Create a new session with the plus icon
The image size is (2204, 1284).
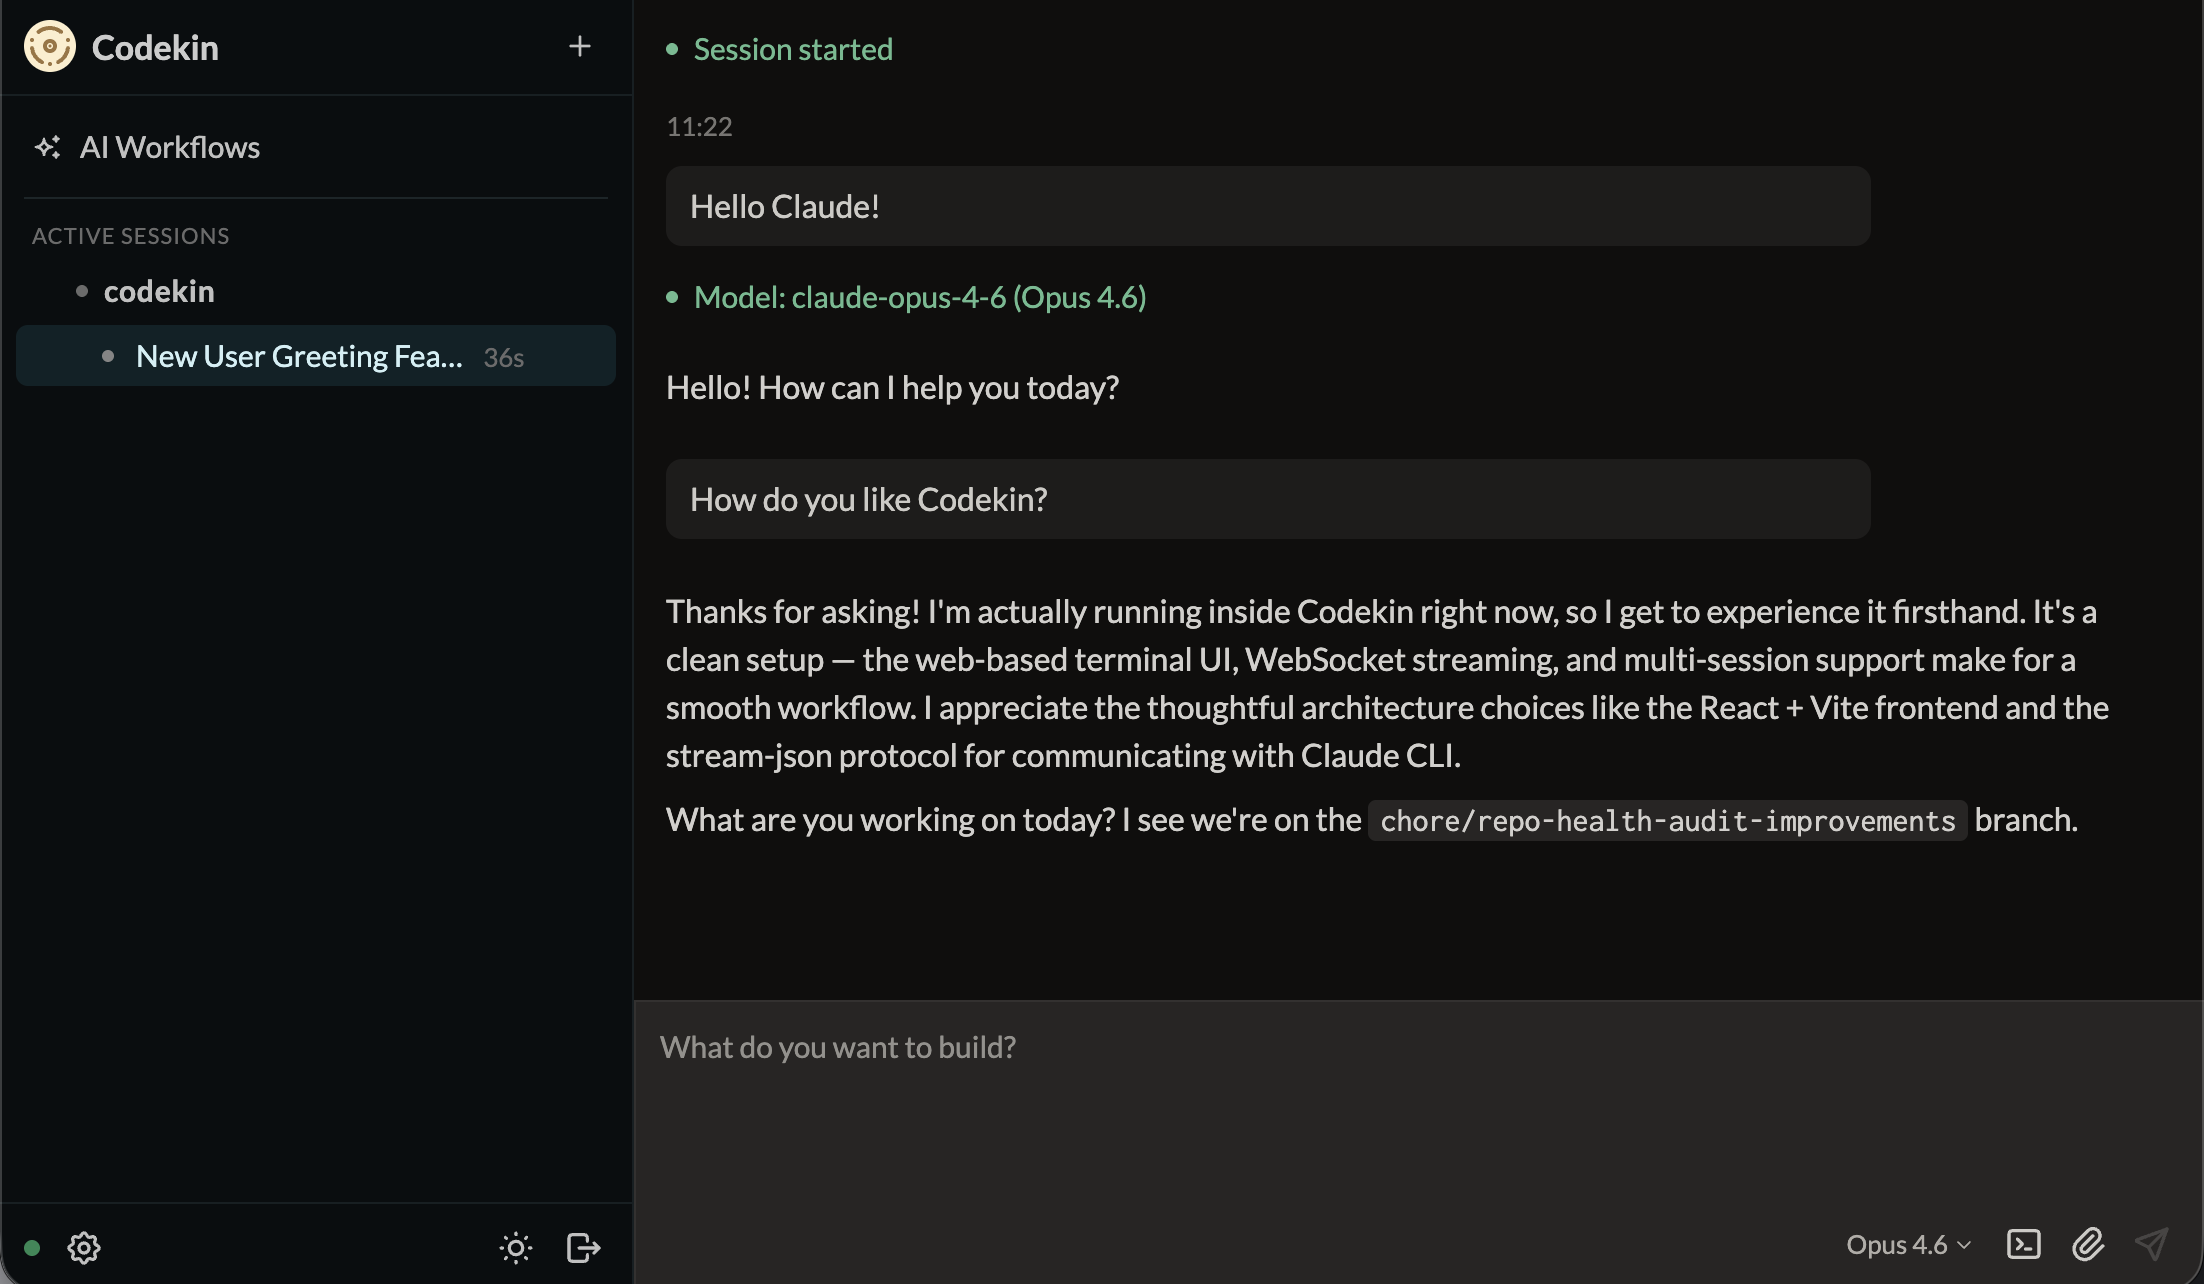point(580,46)
